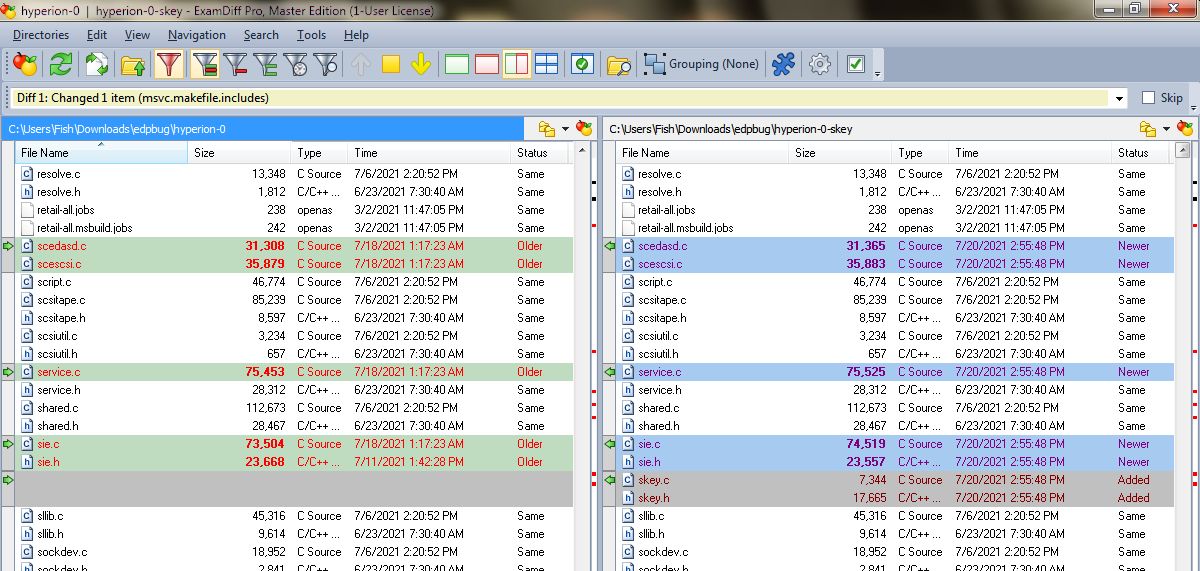Click the right pane browse folder icon
The width and height of the screenshot is (1200, 571).
pyautogui.click(x=1148, y=129)
